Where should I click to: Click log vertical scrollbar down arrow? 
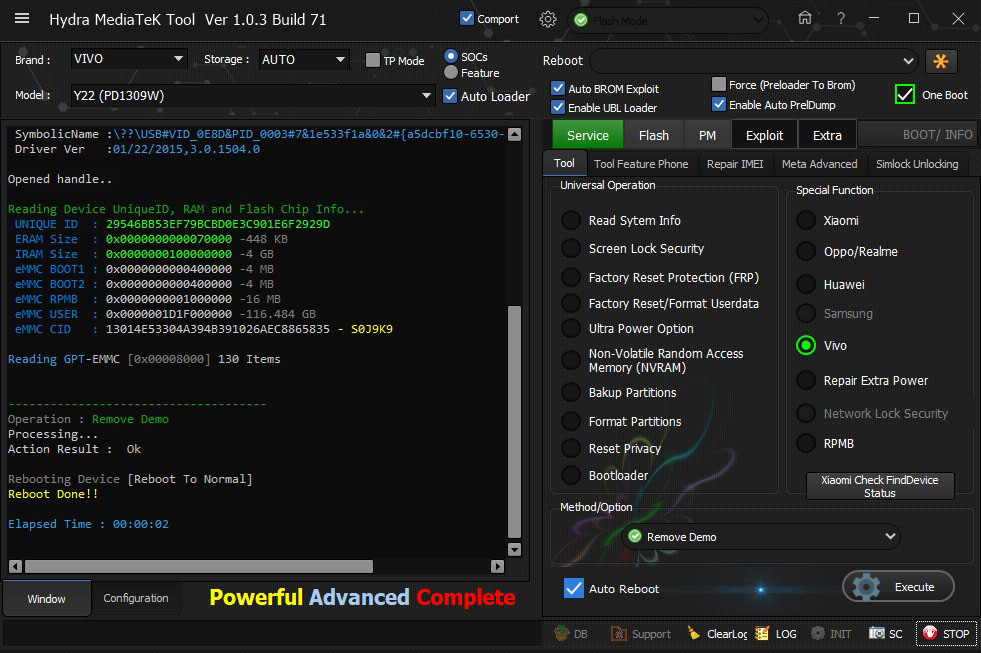(x=514, y=549)
